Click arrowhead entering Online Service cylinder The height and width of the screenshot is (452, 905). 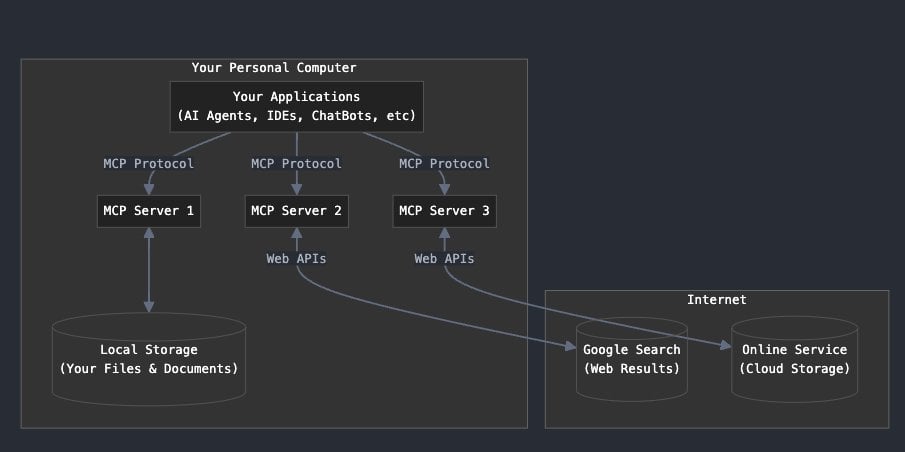726,345
